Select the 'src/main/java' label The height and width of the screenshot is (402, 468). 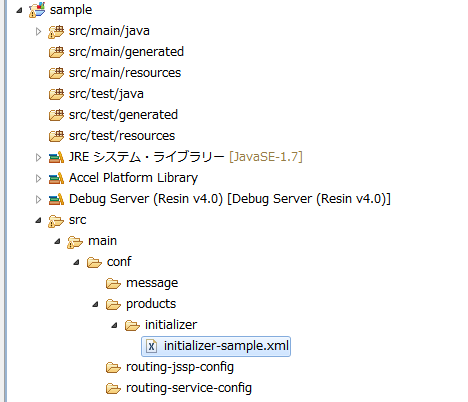pos(109,31)
